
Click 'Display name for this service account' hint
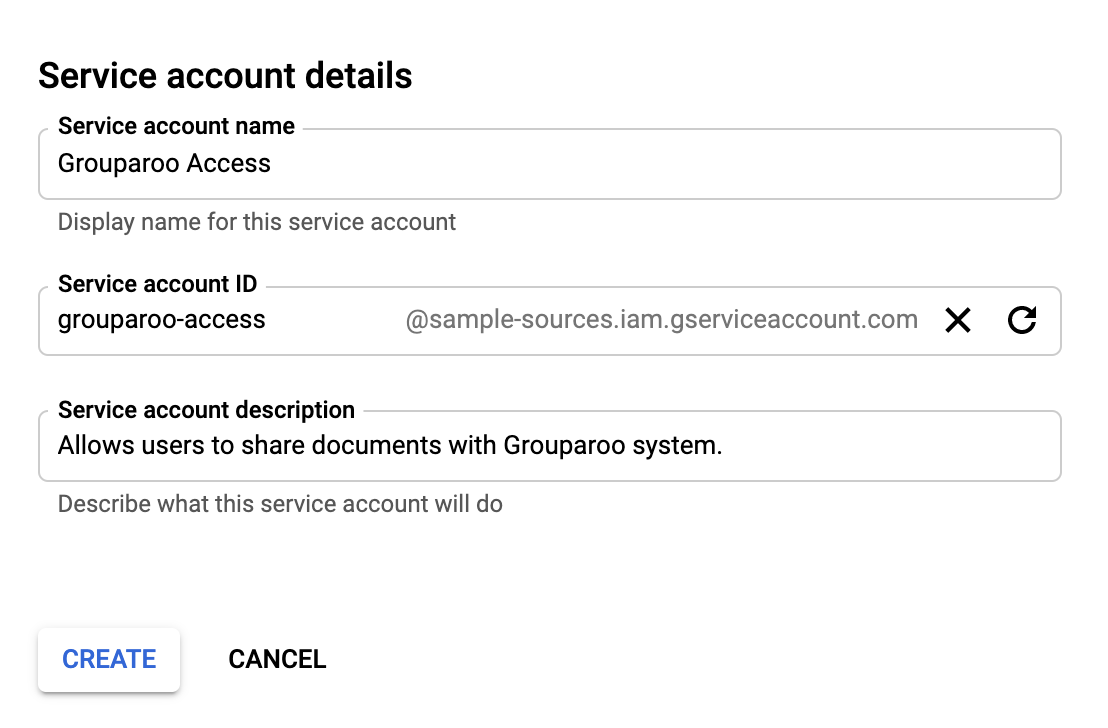(x=257, y=222)
